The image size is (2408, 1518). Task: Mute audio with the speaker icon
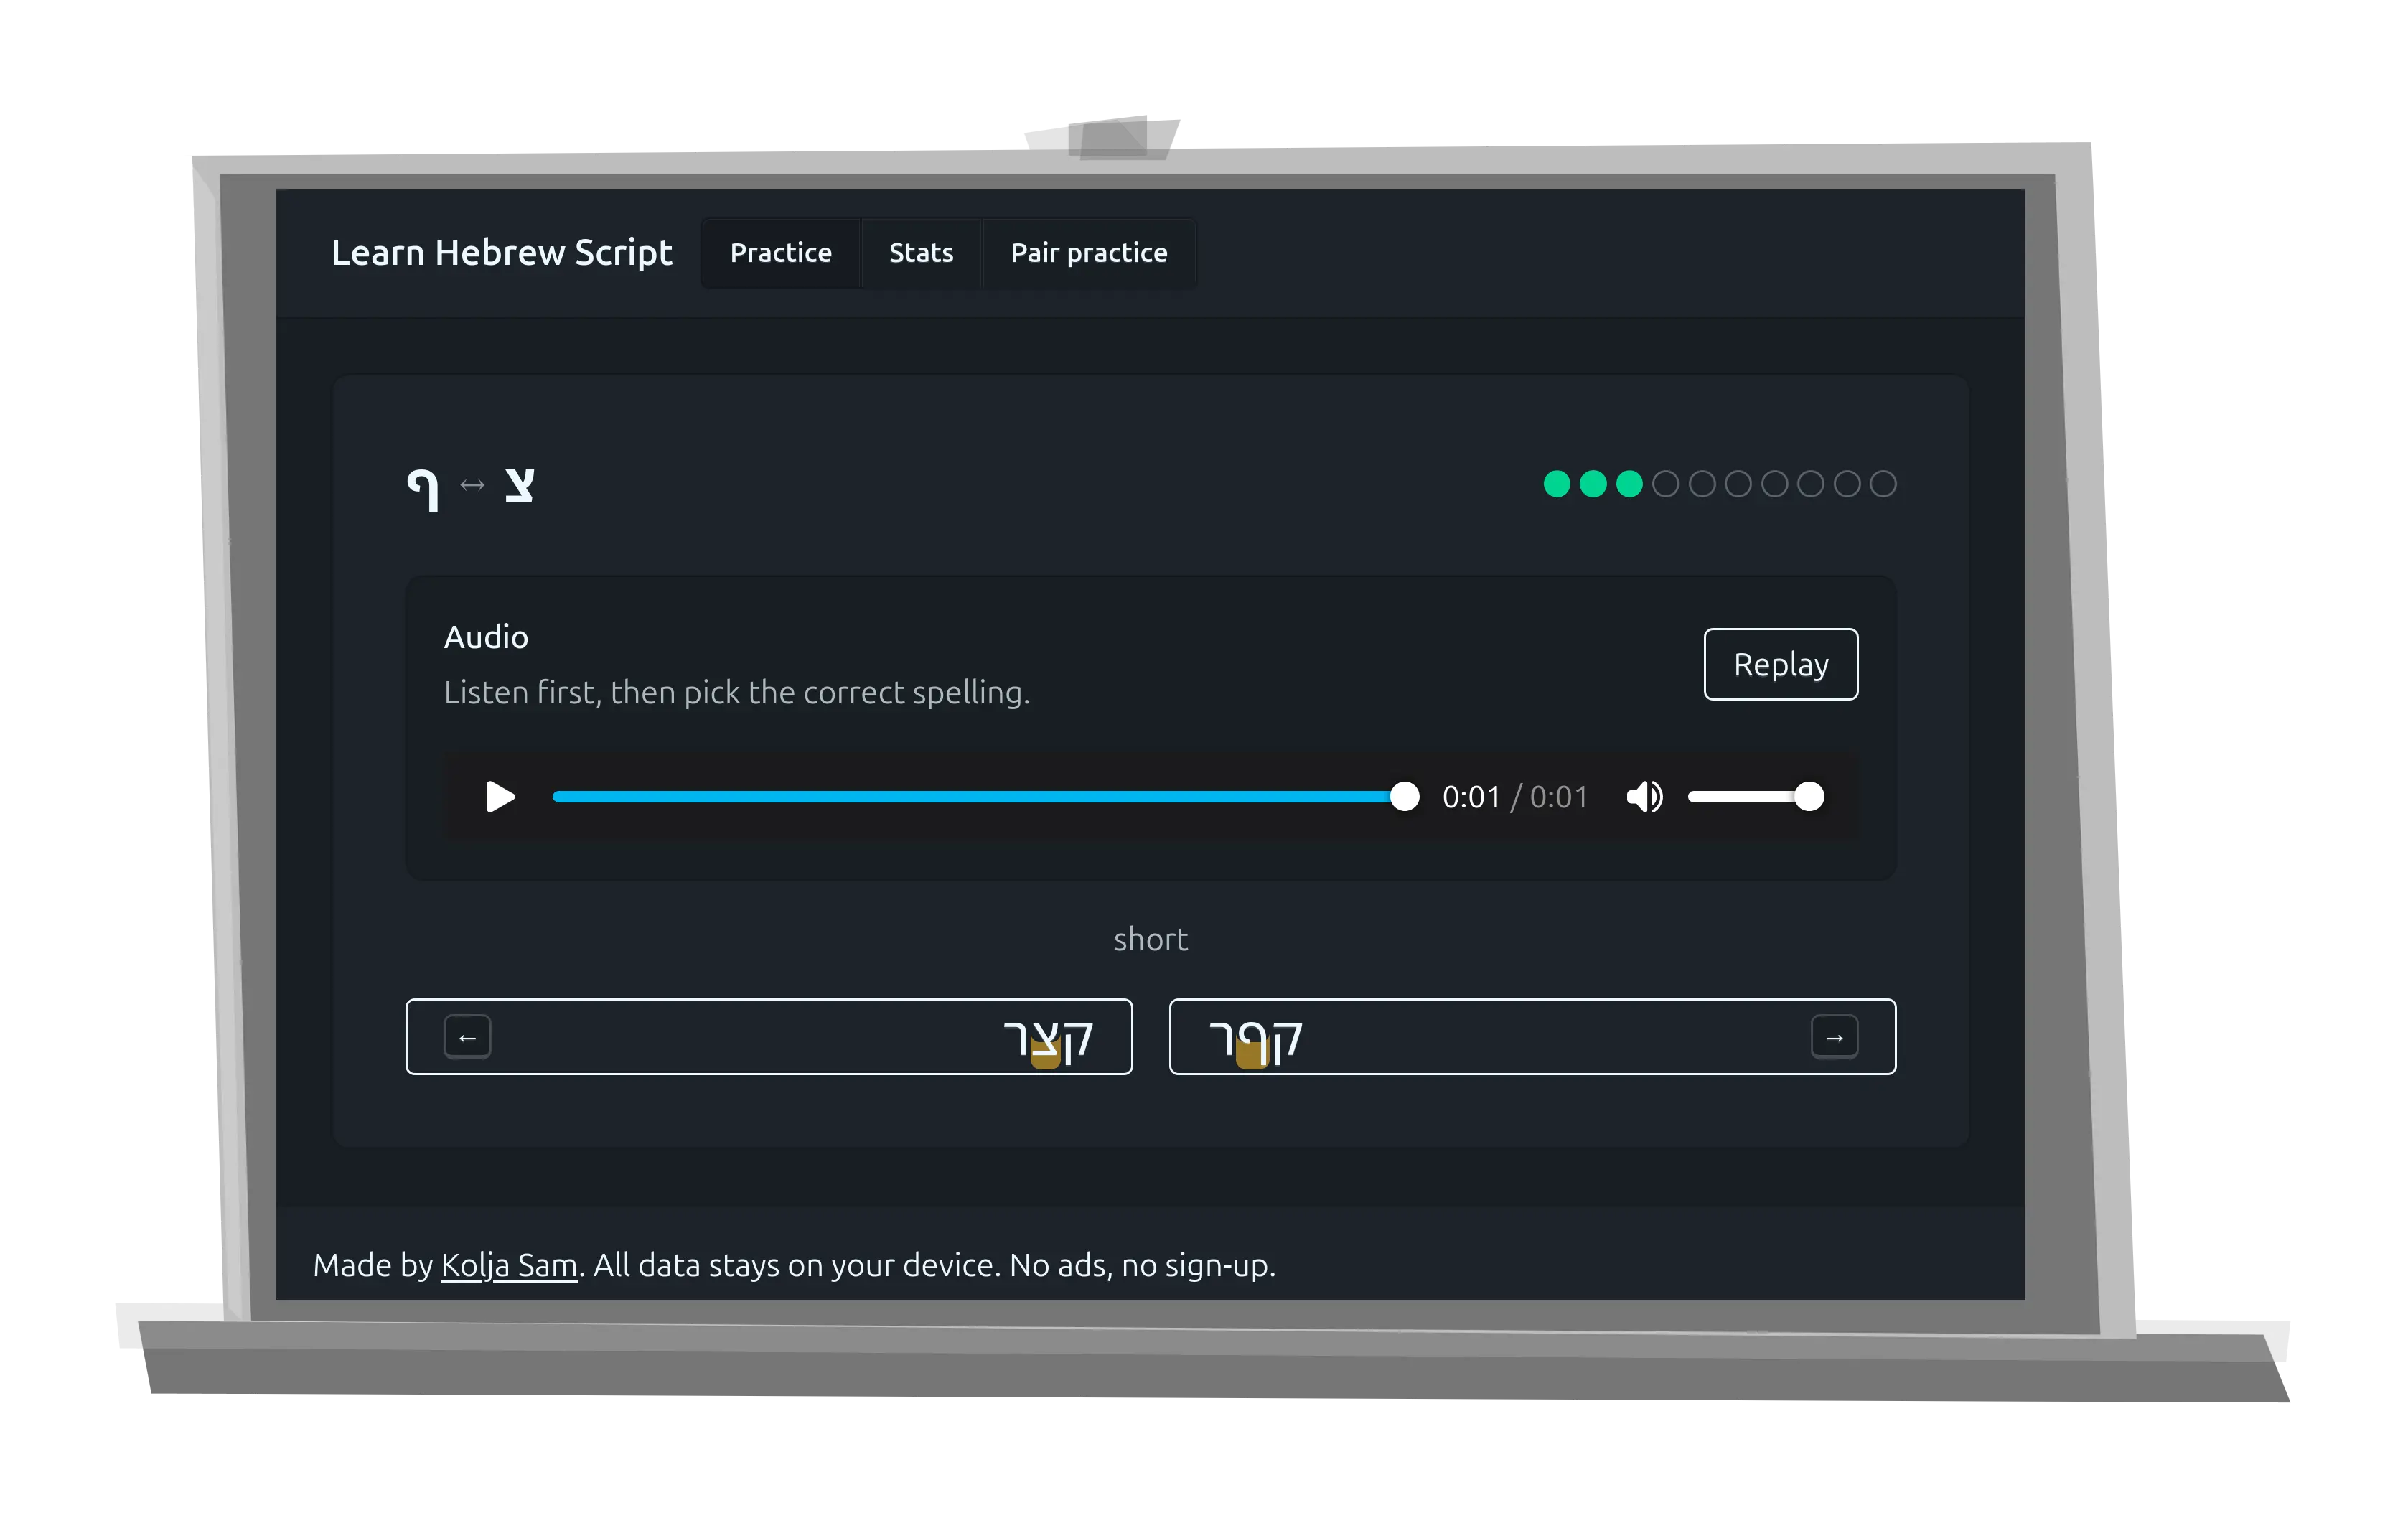coord(1644,797)
